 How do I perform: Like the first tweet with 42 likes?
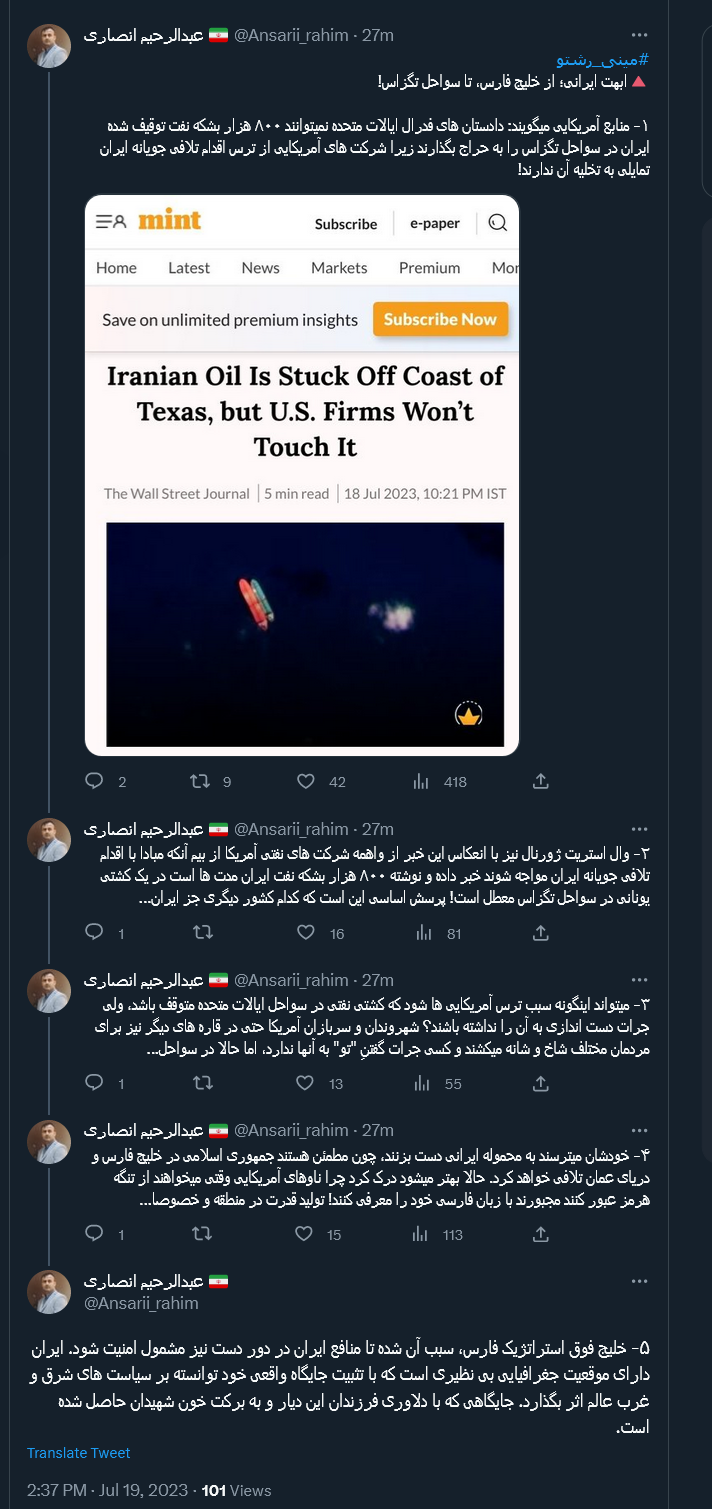click(306, 781)
